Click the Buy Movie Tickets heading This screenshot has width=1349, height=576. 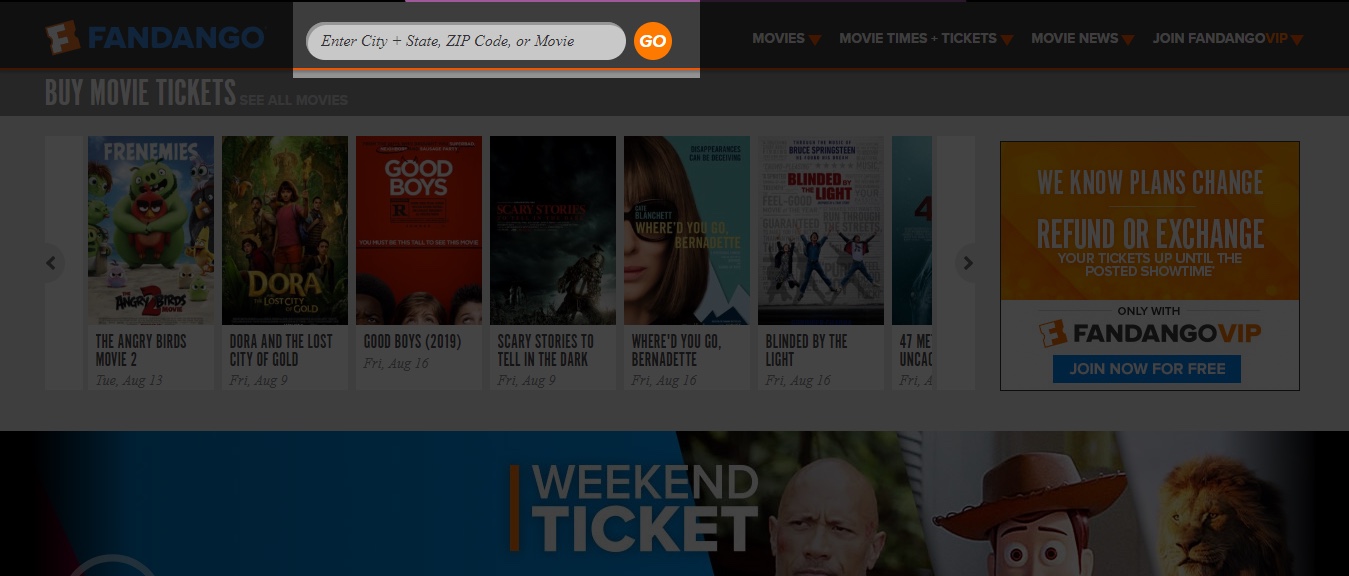(140, 93)
